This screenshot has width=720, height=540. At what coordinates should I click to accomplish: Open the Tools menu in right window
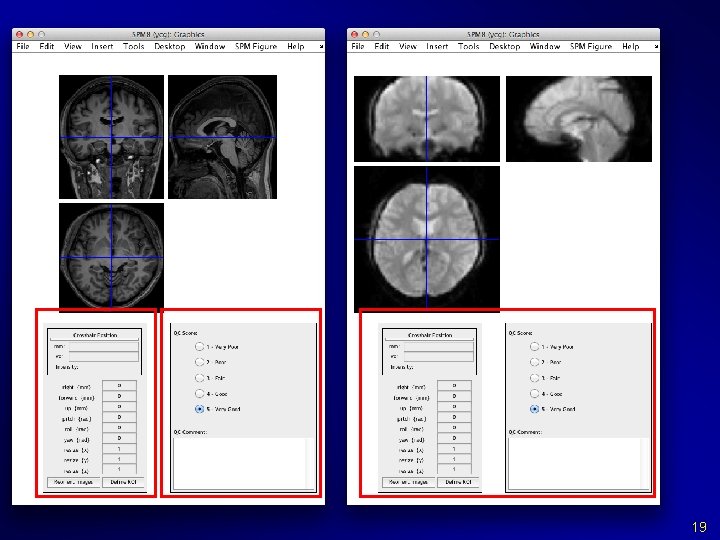(x=468, y=46)
